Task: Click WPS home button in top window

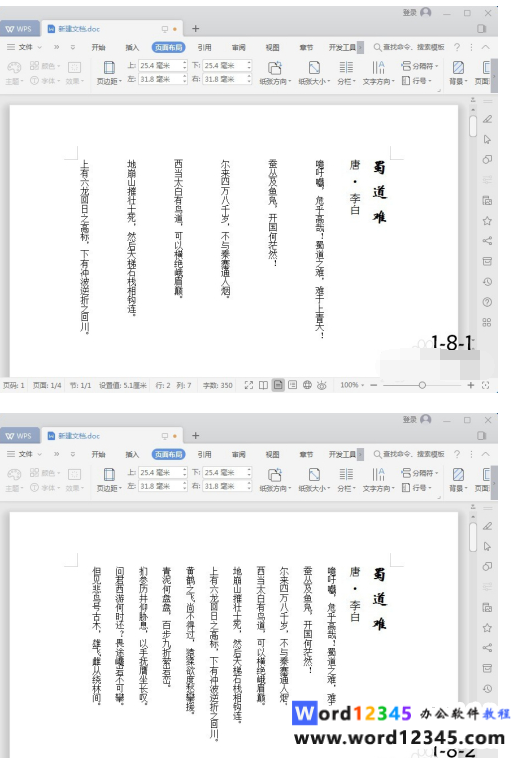Action: tap(18, 29)
